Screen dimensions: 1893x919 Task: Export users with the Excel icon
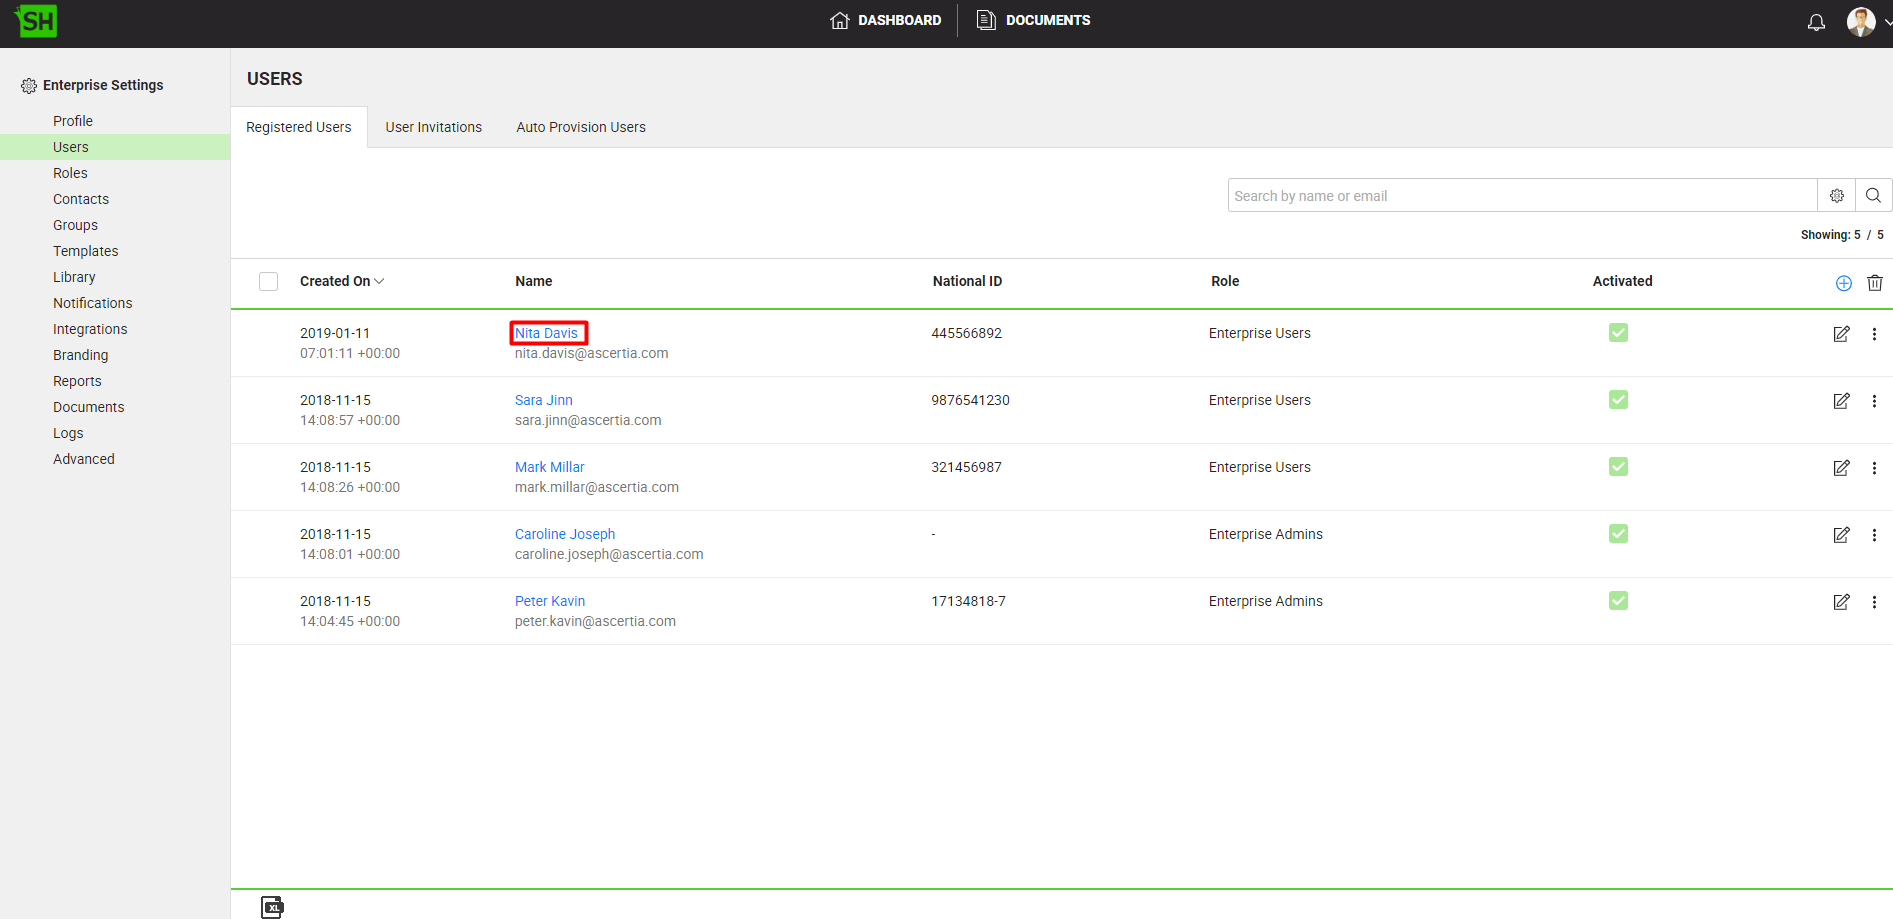pos(272,907)
